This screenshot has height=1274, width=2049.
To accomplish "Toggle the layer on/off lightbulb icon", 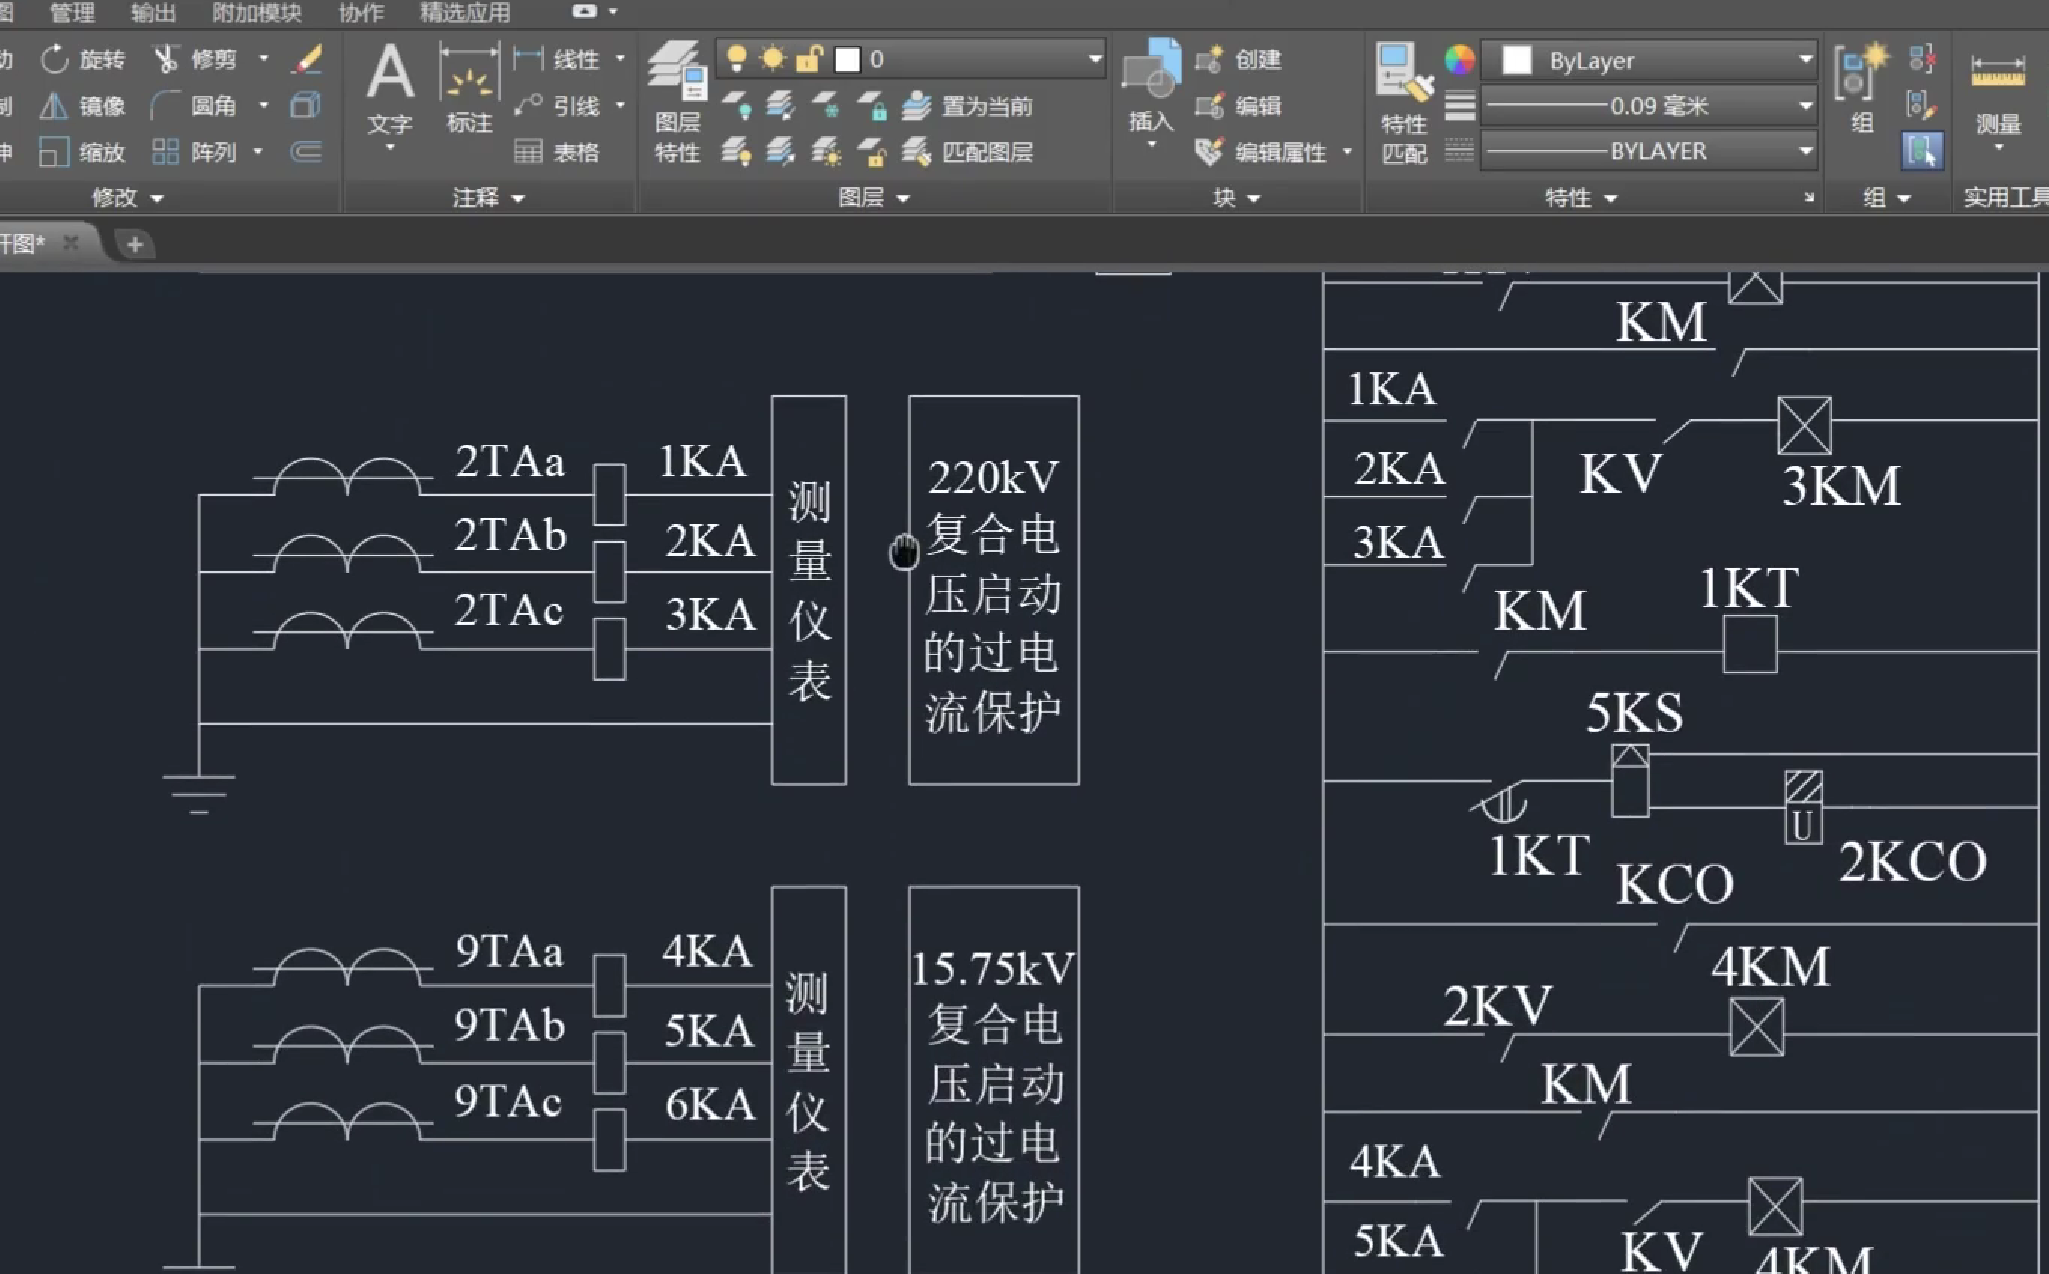I will pos(737,59).
